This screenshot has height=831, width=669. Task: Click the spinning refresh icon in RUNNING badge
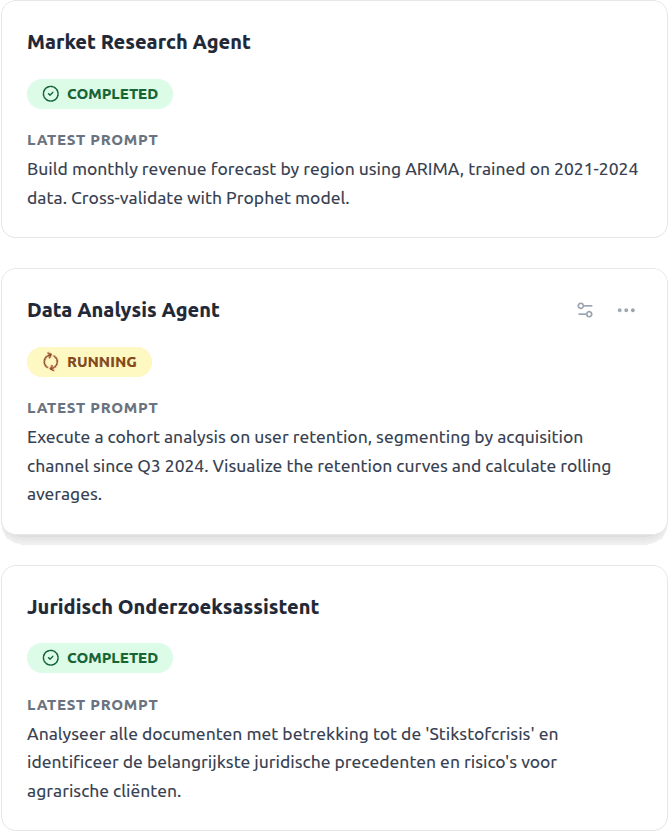click(x=51, y=362)
